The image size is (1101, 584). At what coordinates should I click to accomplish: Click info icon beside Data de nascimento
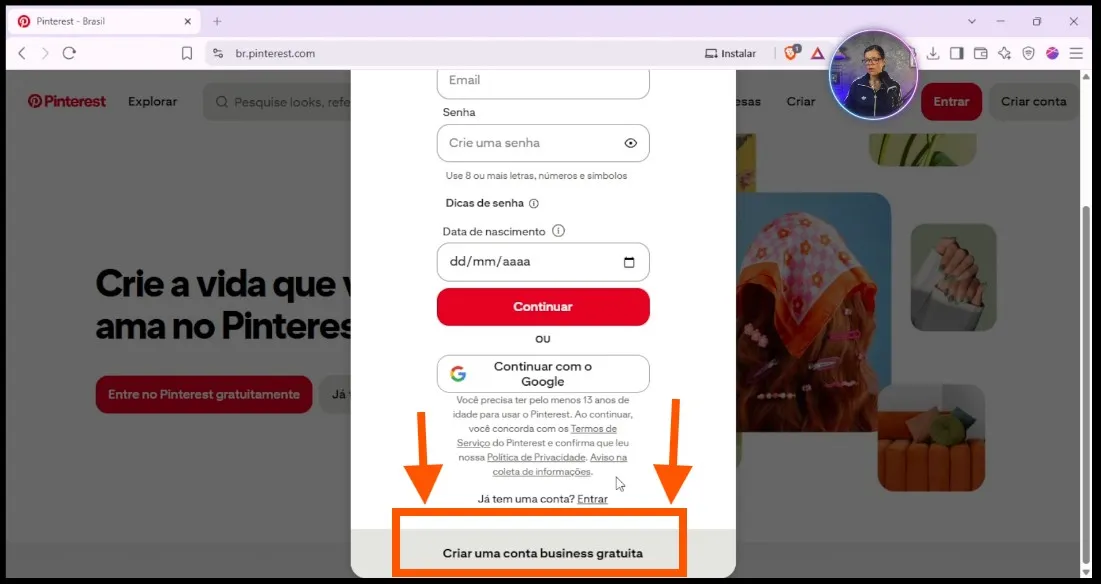pos(558,231)
